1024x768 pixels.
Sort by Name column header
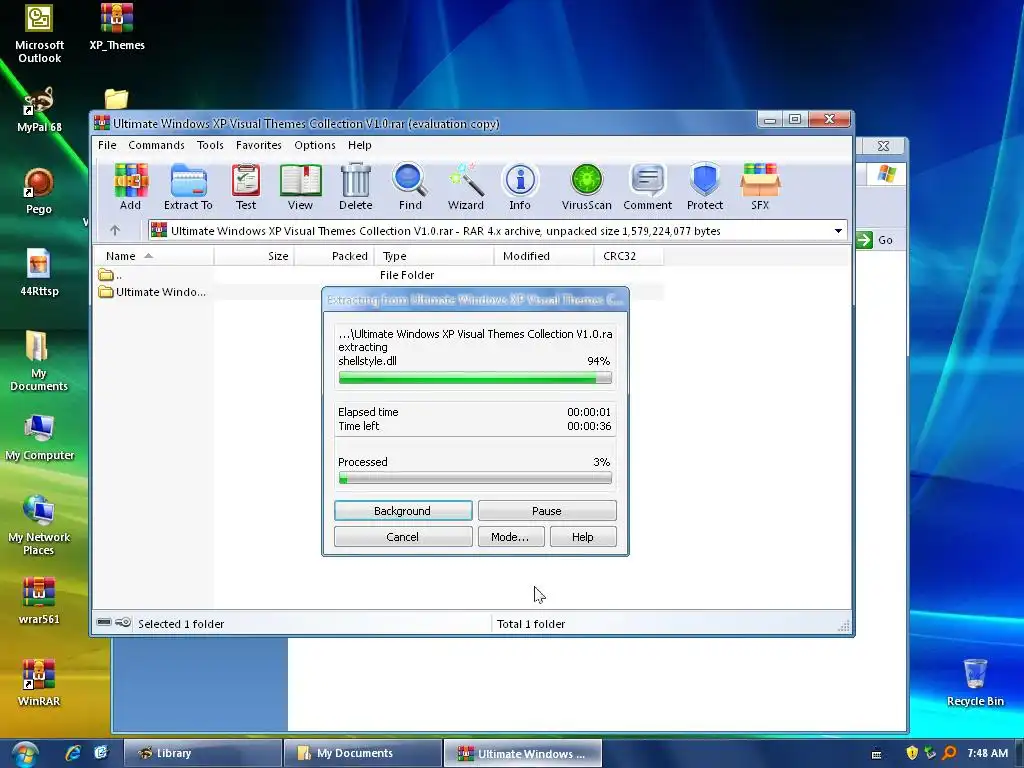click(153, 256)
